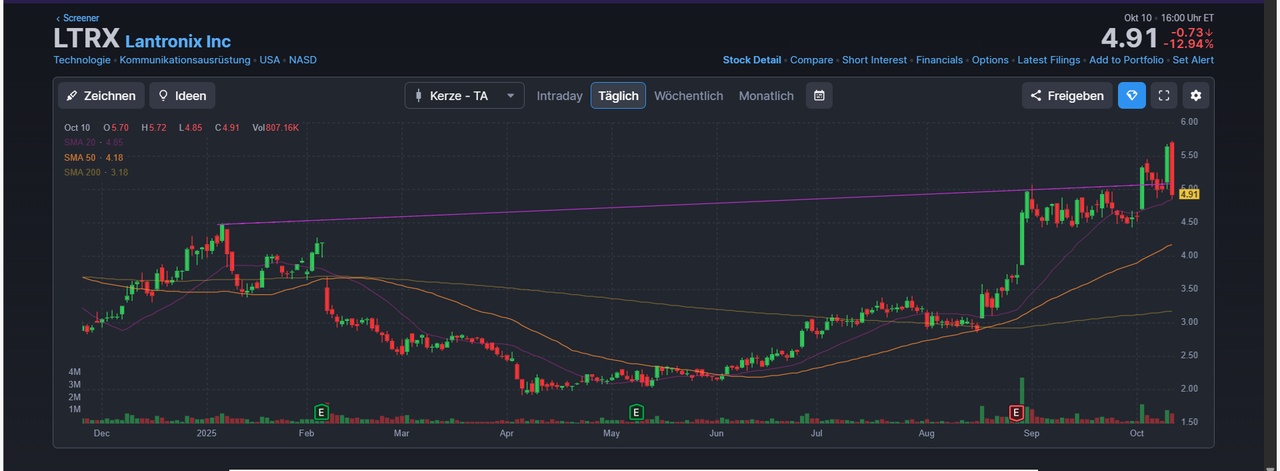Image resolution: width=1280 pixels, height=471 pixels.
Task: Enter fullscreen chart mode
Action: (x=1163, y=96)
